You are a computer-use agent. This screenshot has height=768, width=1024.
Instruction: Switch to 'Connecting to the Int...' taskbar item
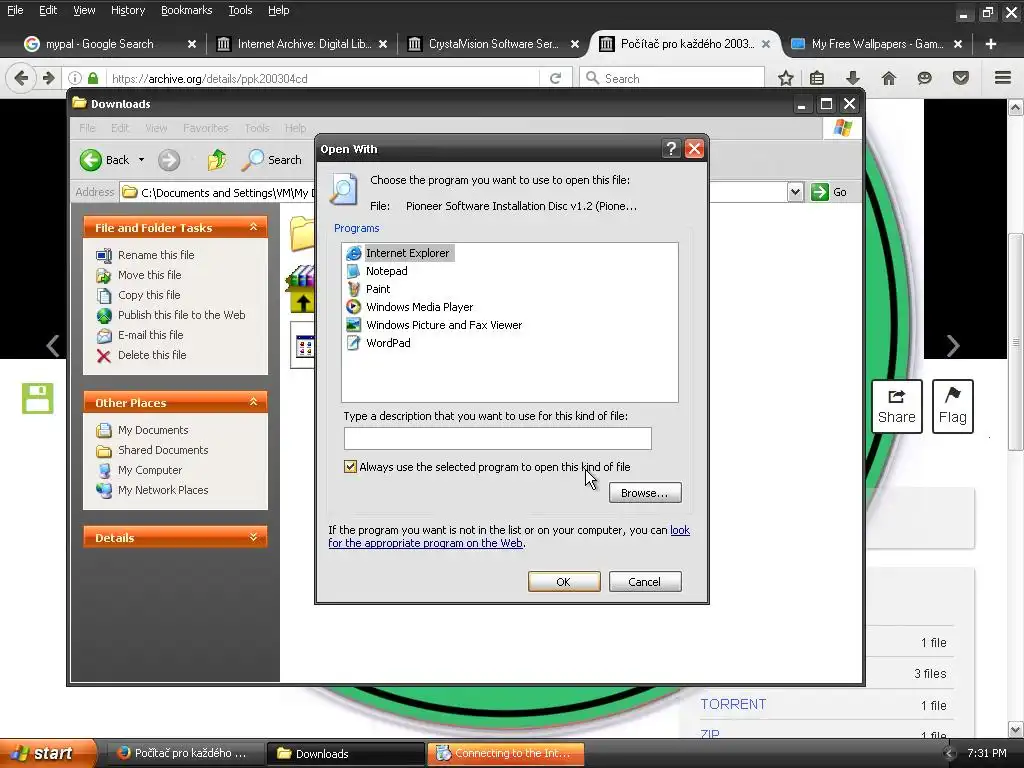click(505, 754)
